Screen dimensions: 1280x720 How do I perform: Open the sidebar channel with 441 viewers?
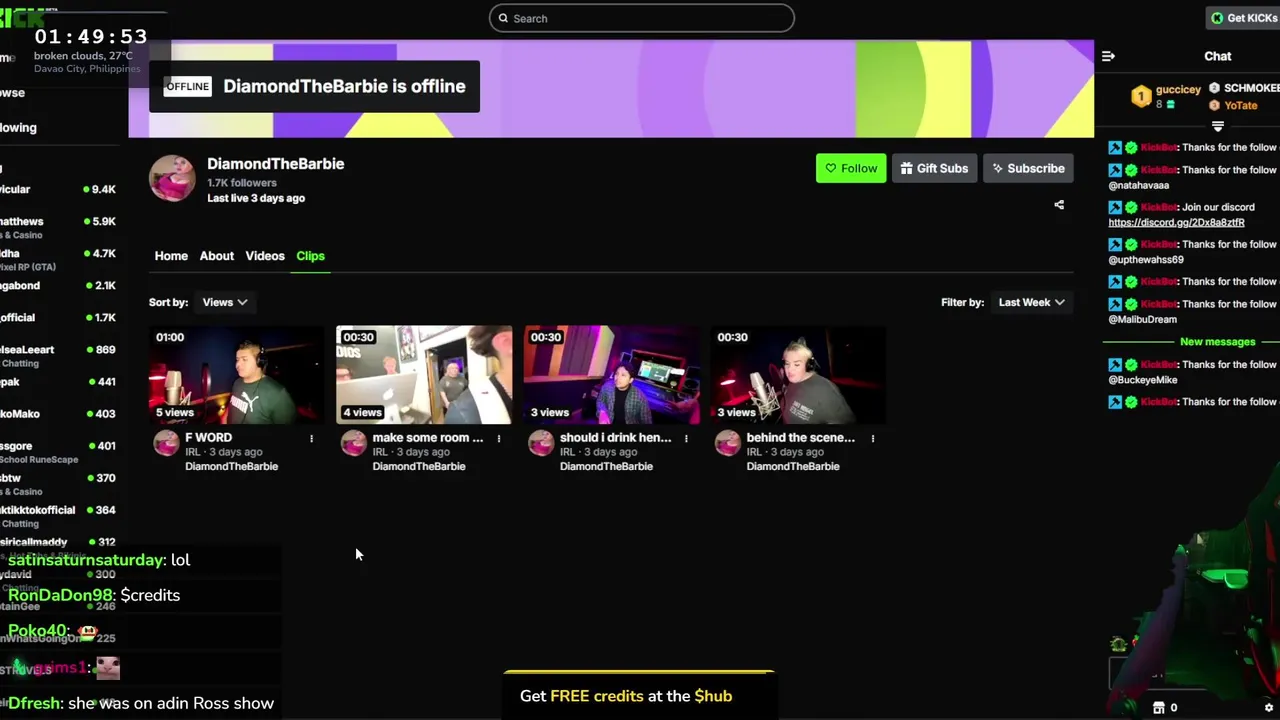point(60,381)
